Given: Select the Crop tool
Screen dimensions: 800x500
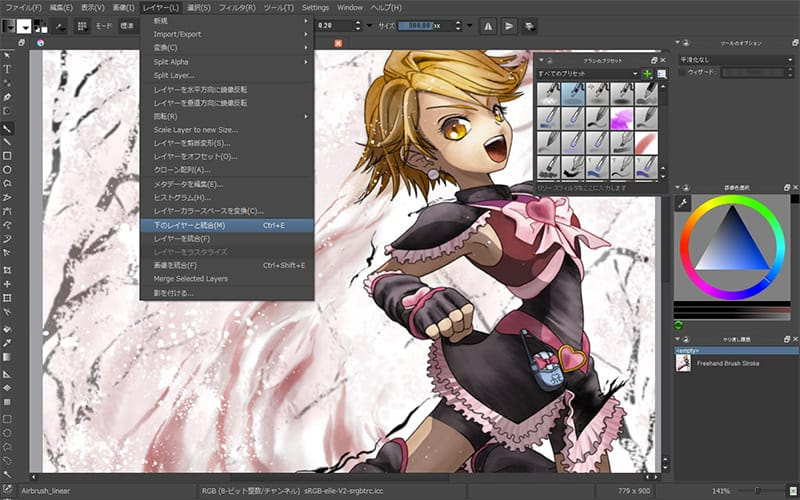Looking at the screenshot, I should 7,270.
